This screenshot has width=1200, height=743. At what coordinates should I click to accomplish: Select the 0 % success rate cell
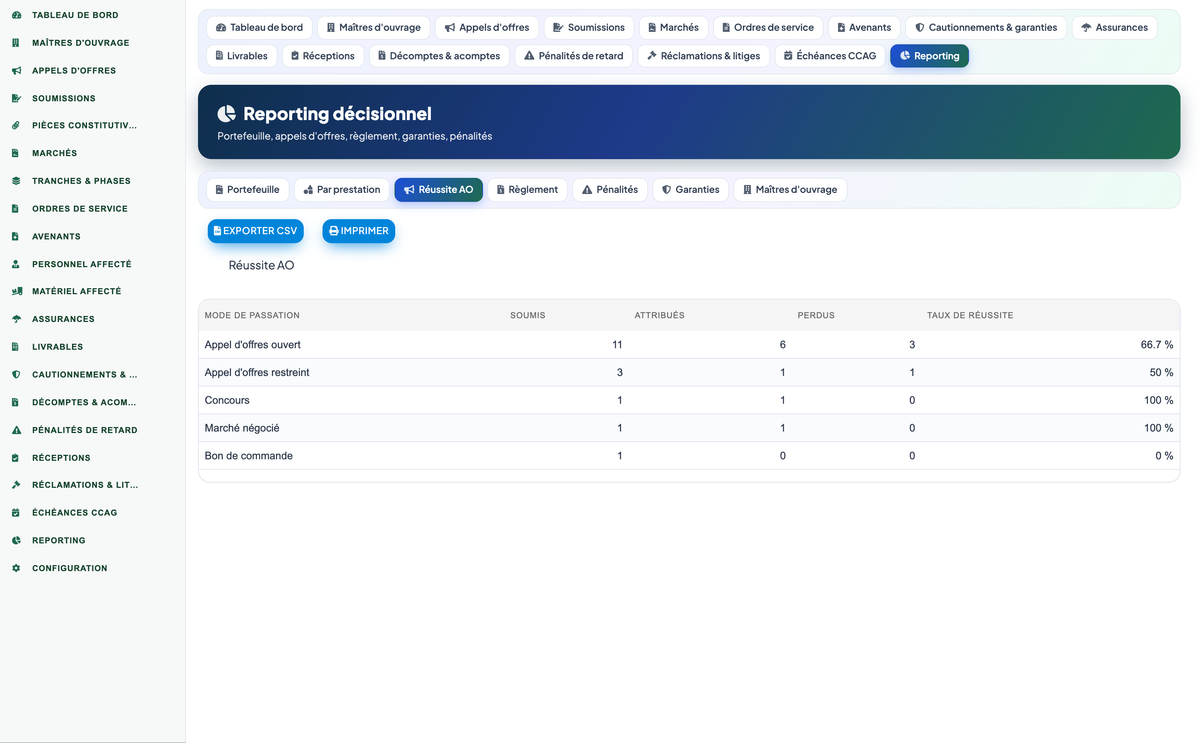(x=1164, y=456)
